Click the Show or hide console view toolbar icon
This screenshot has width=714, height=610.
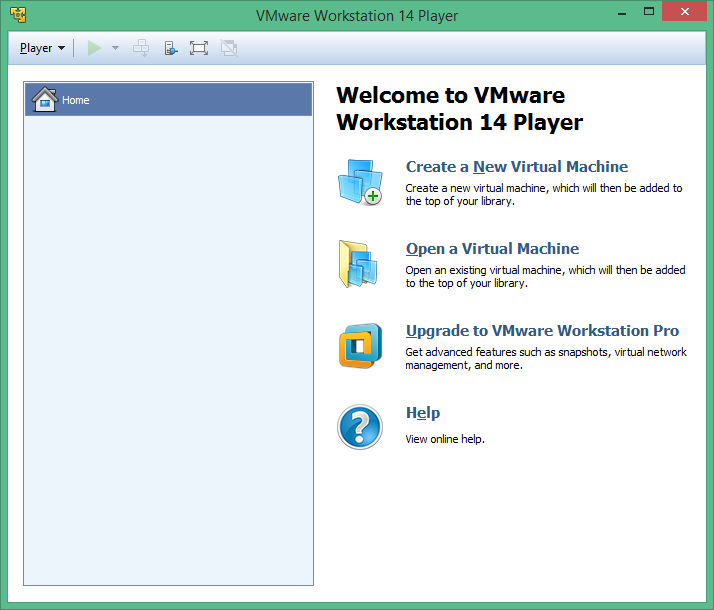coord(171,48)
